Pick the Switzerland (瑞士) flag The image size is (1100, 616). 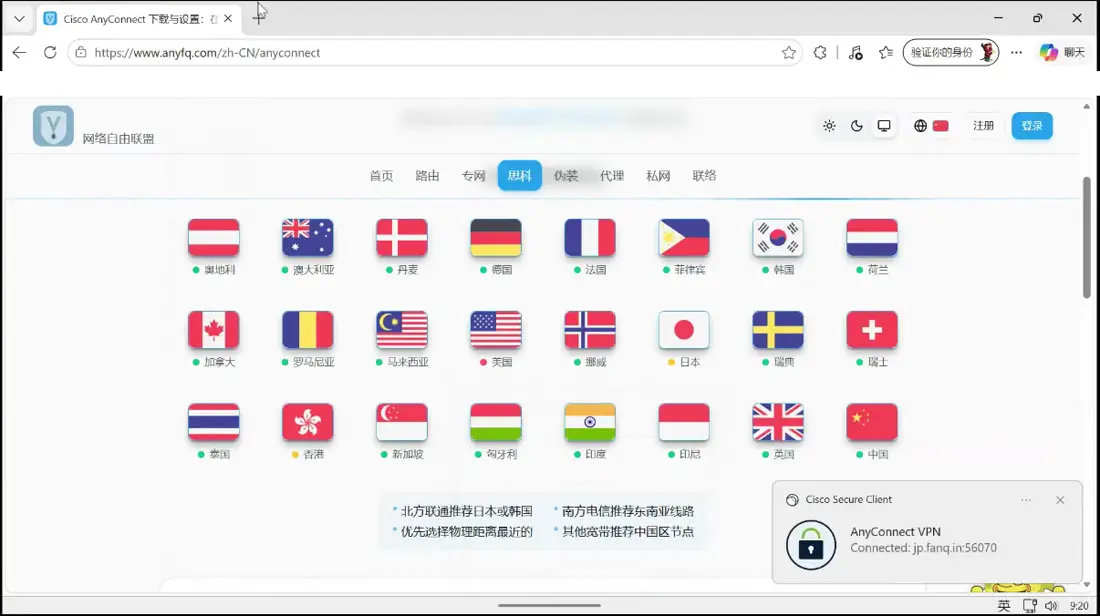pyautogui.click(x=872, y=330)
